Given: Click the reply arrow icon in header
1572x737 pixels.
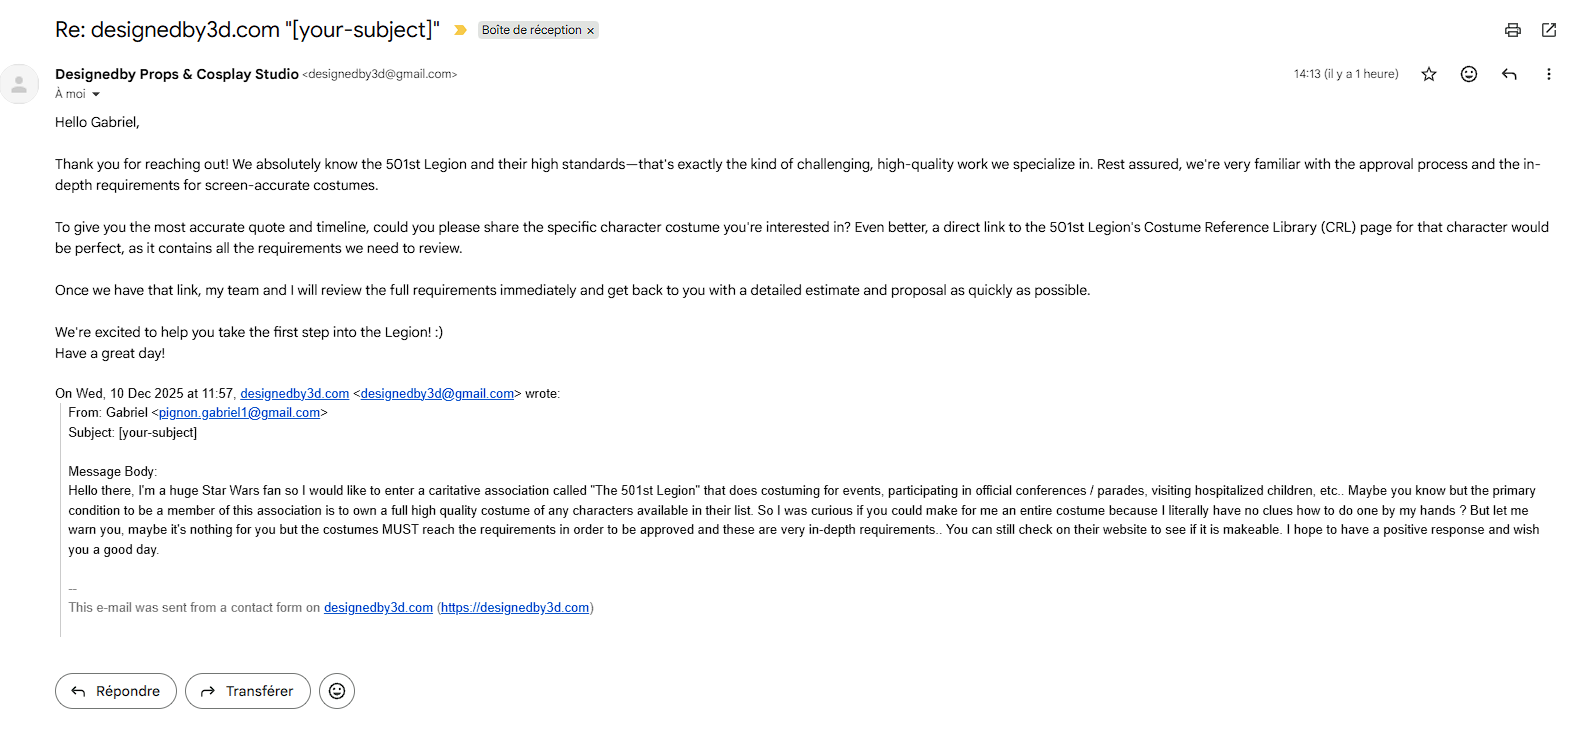Looking at the screenshot, I should pos(1509,74).
